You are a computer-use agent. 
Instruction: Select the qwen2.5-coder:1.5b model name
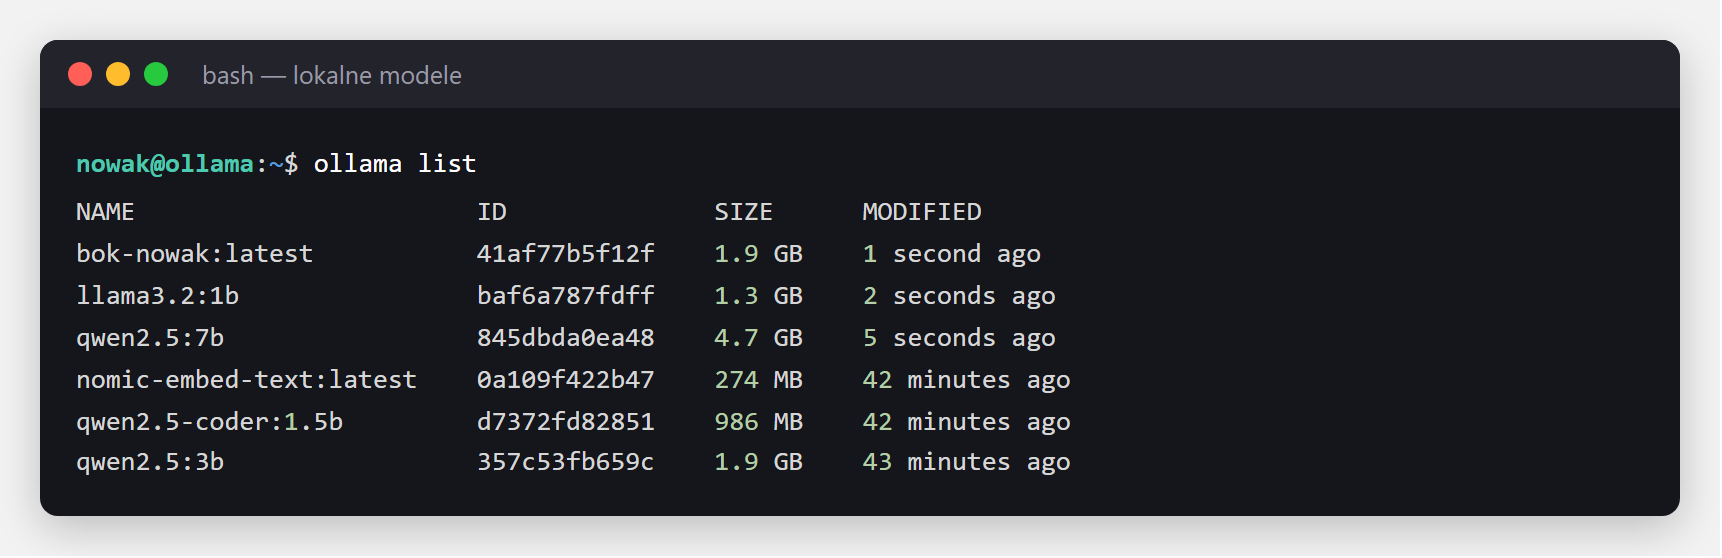[210, 422]
